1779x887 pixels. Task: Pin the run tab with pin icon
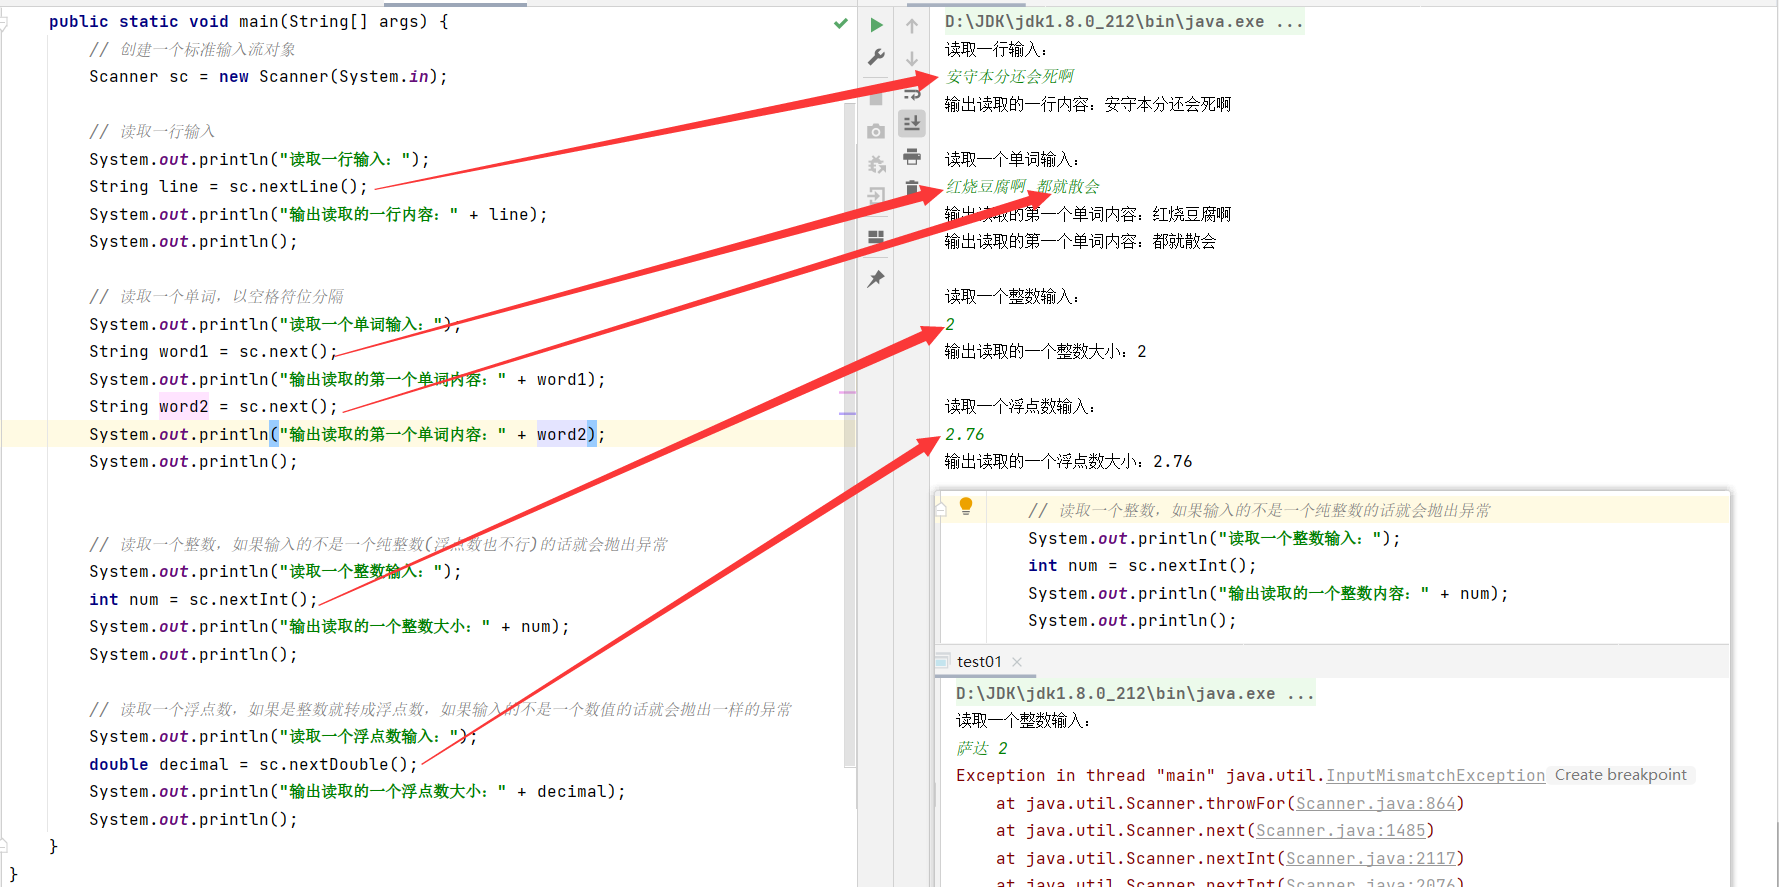tap(877, 279)
